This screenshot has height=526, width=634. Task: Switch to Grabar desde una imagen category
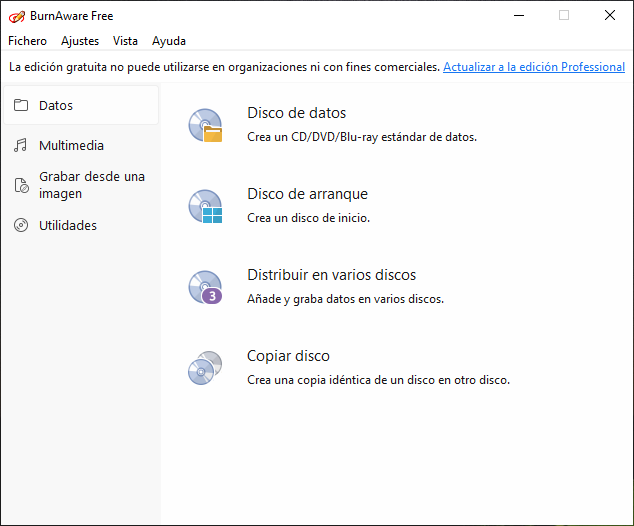click(x=81, y=185)
